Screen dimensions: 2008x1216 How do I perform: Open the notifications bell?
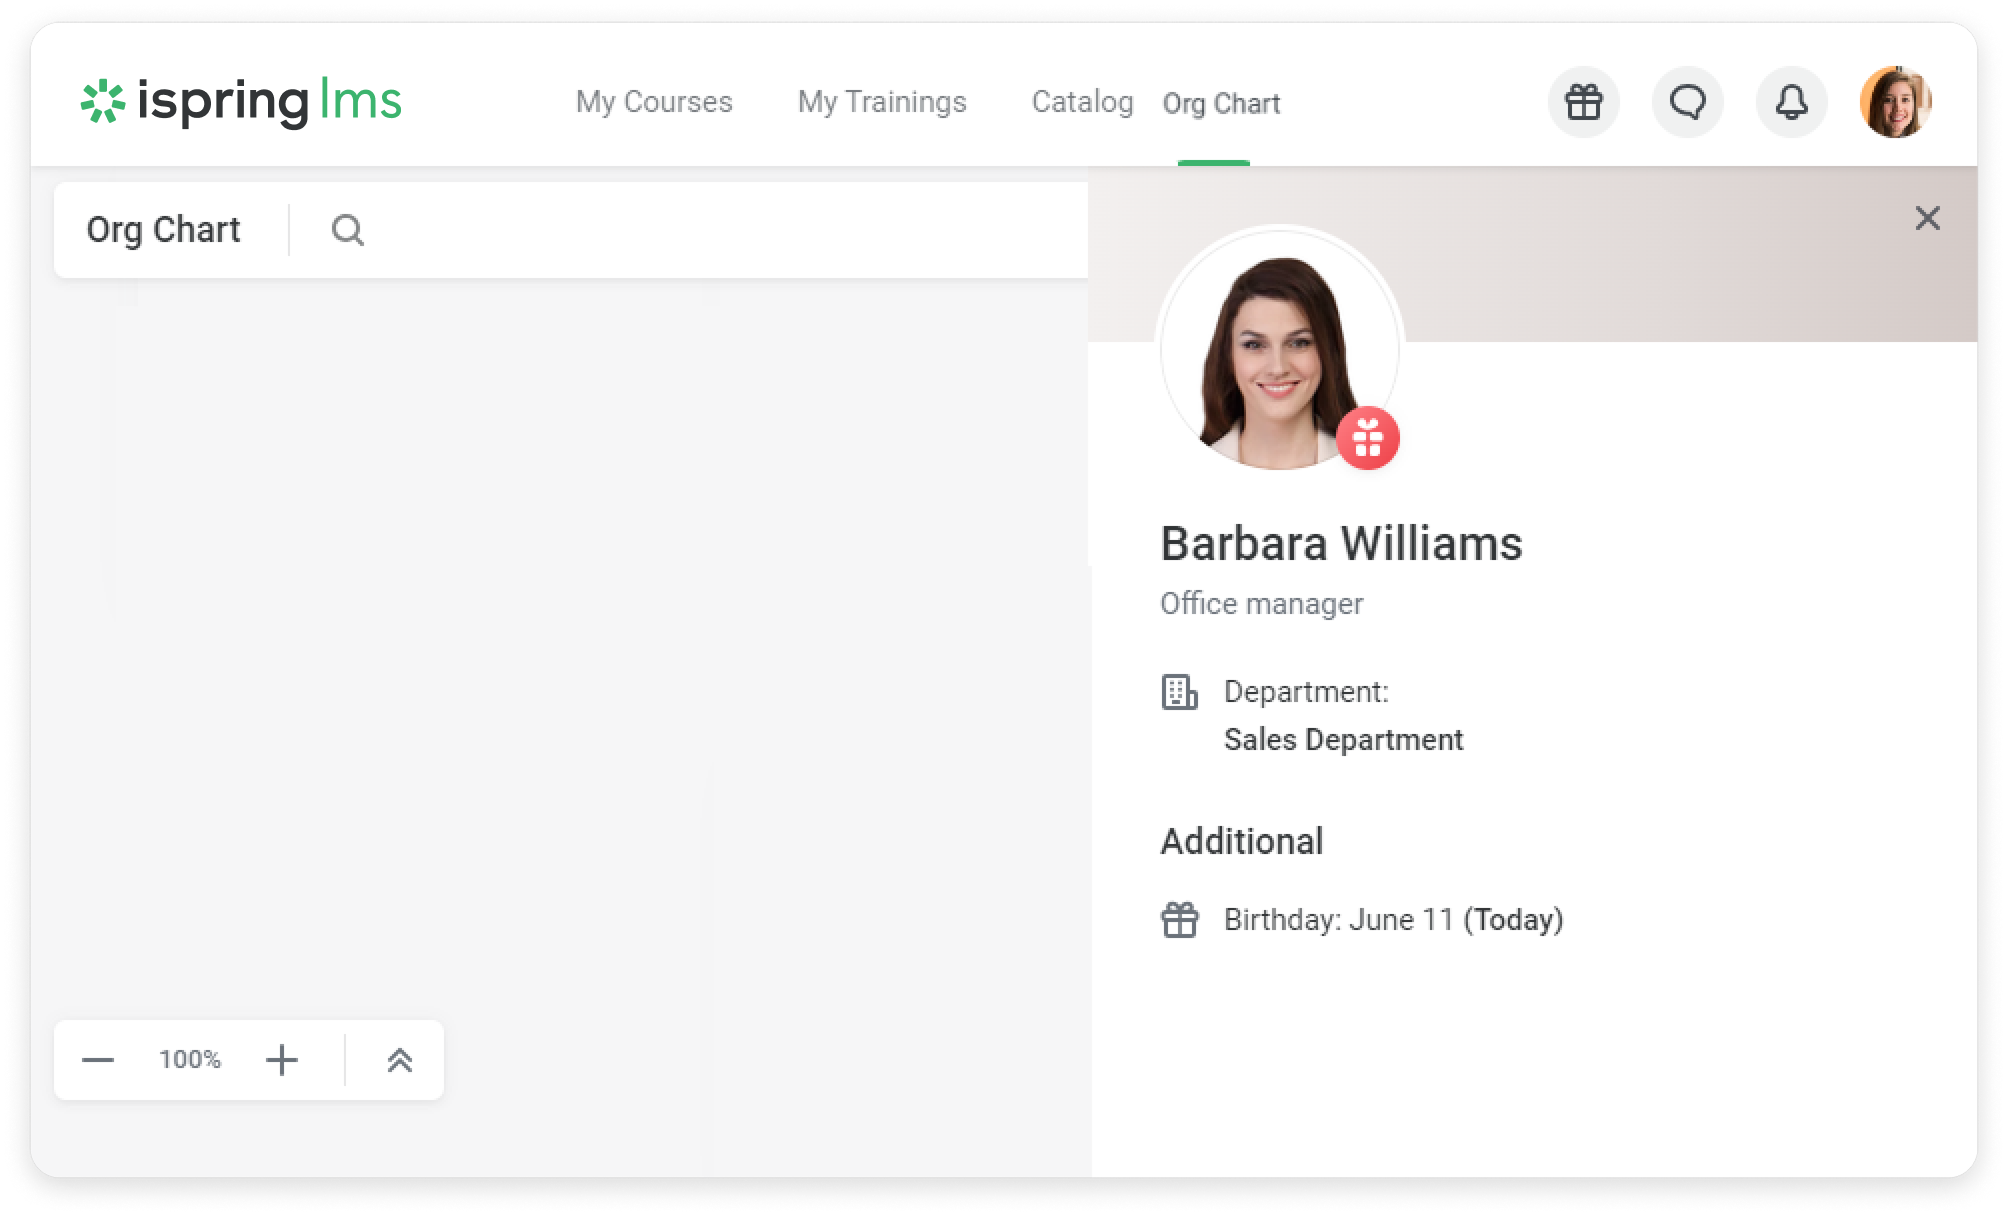click(1791, 102)
